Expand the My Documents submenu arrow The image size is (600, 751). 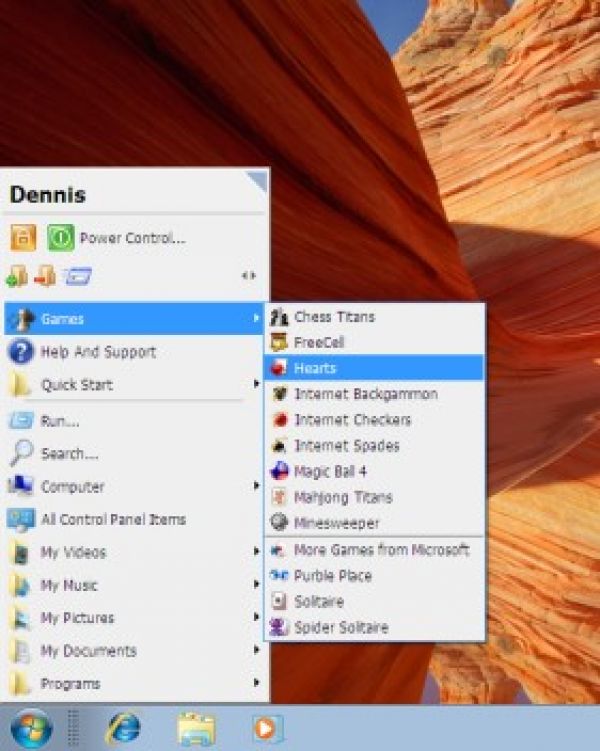(256, 649)
